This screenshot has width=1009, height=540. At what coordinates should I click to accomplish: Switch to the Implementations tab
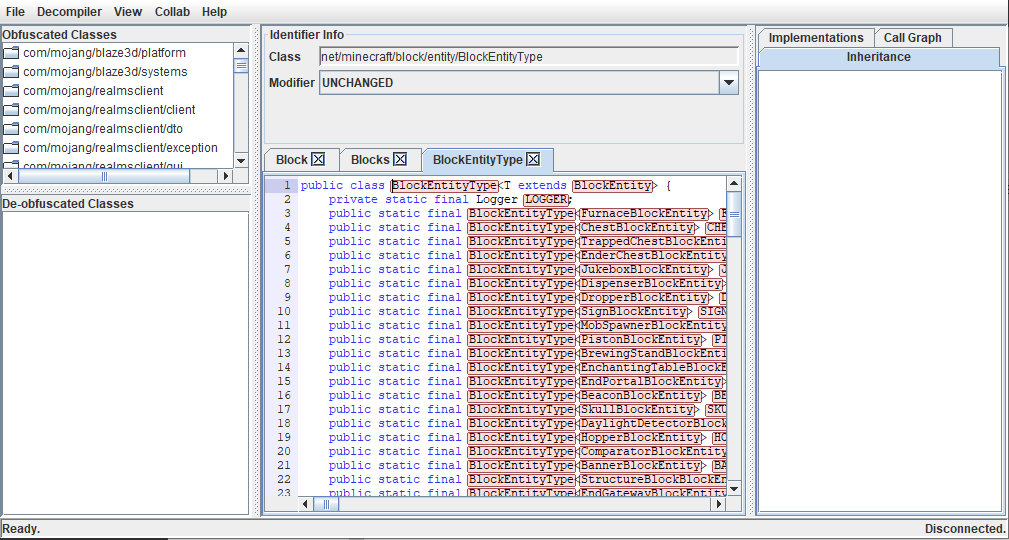pyautogui.click(x=815, y=38)
